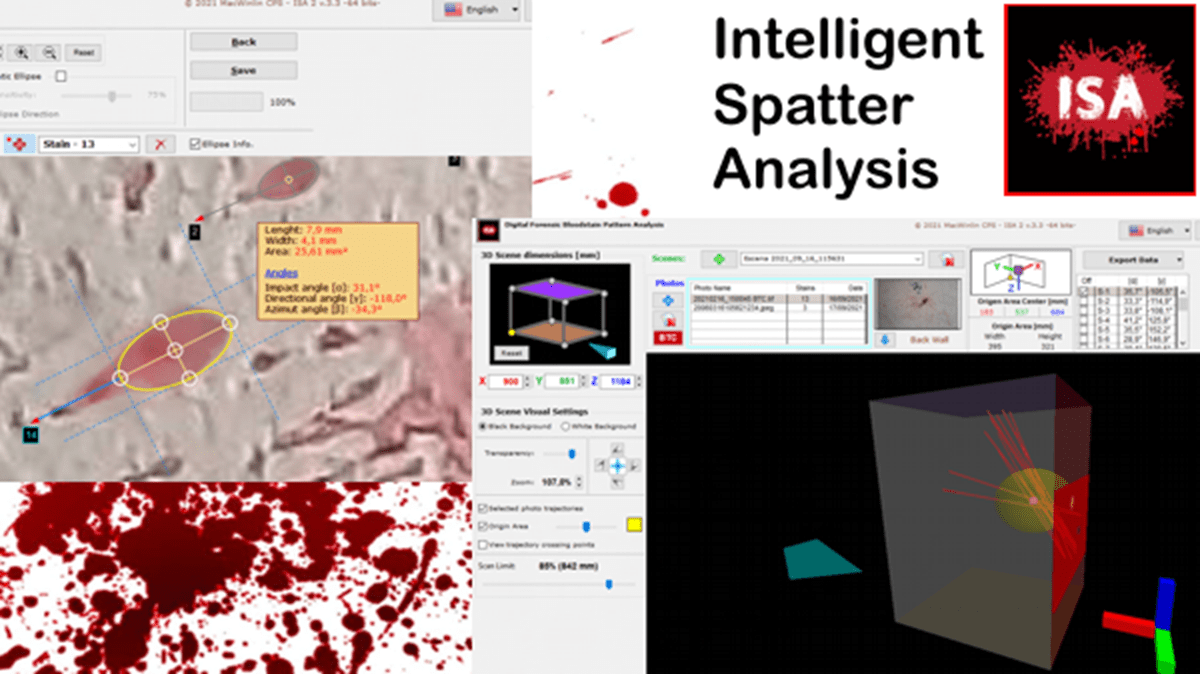Click the Save button
Screen dimensions: 1200x674
243,71
